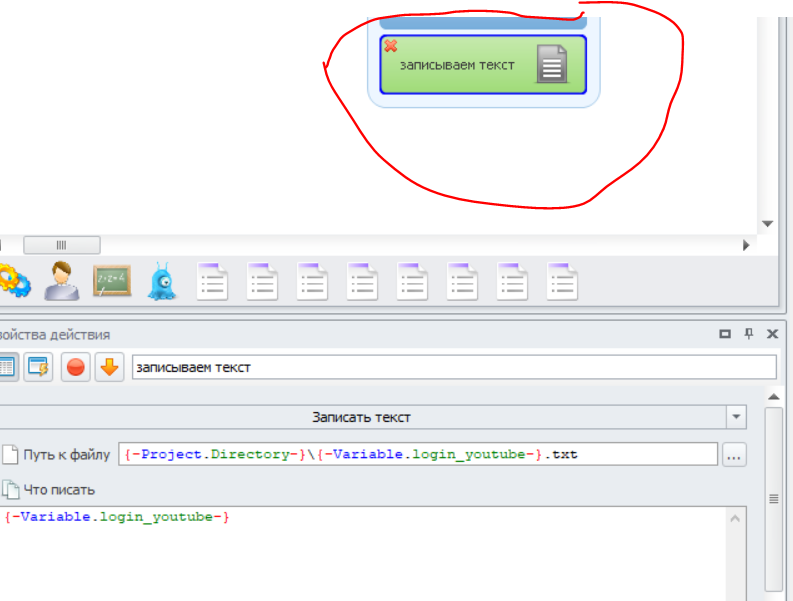Click the properties panel scroll up arrow

[774, 397]
